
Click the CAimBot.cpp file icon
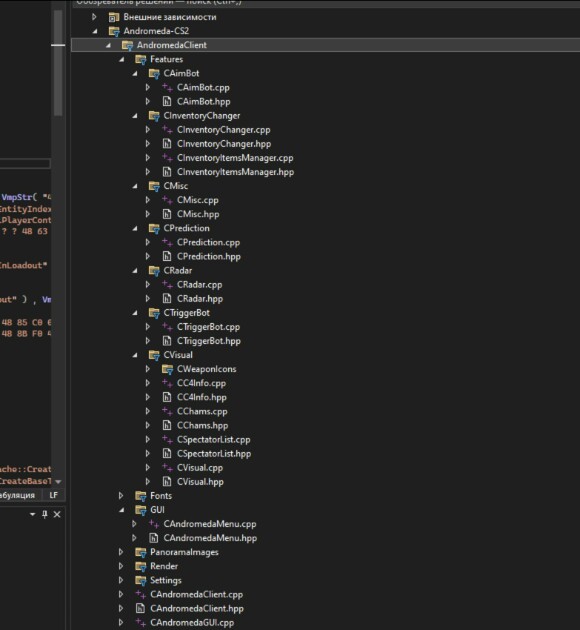point(167,88)
